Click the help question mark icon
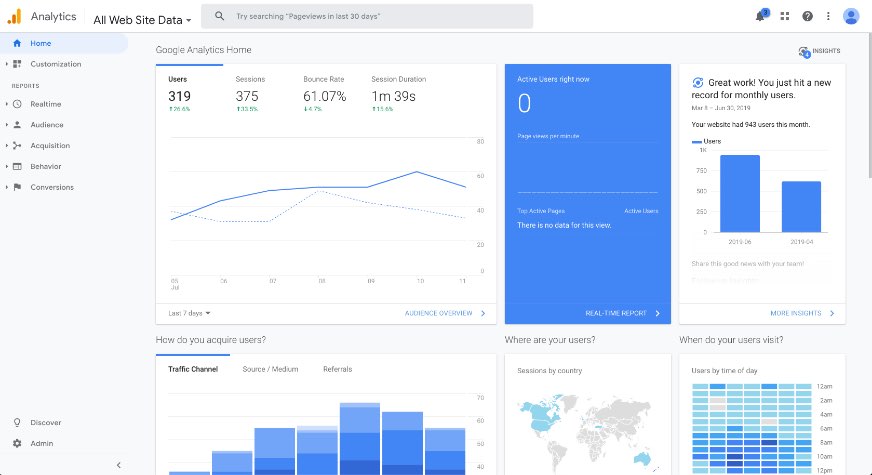 click(807, 16)
